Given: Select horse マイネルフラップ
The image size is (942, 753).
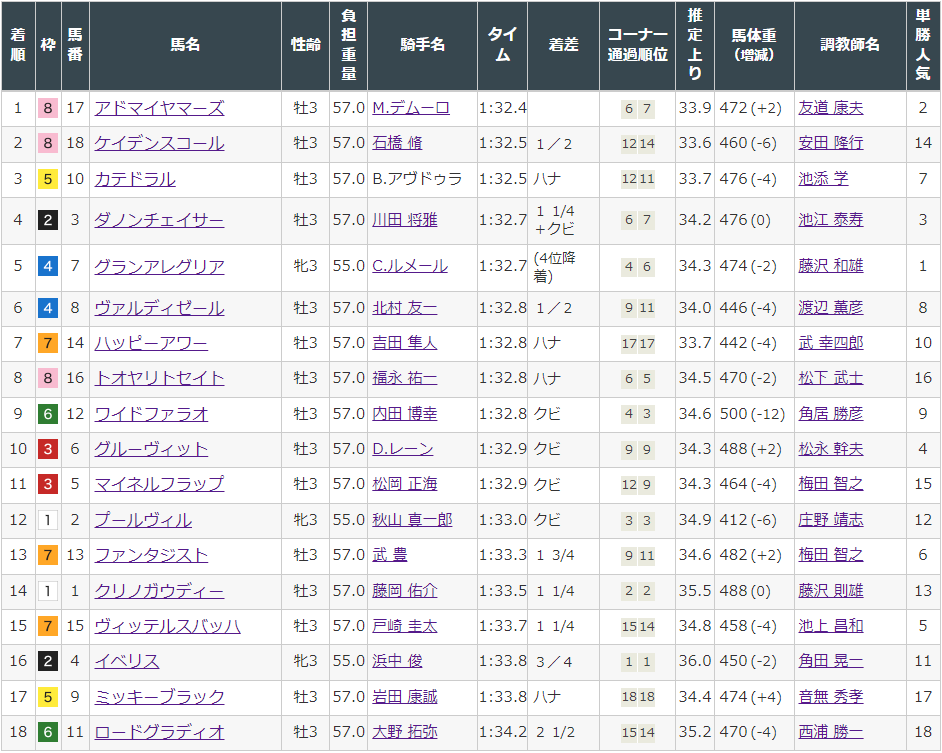Looking at the screenshot, I should 159,484.
